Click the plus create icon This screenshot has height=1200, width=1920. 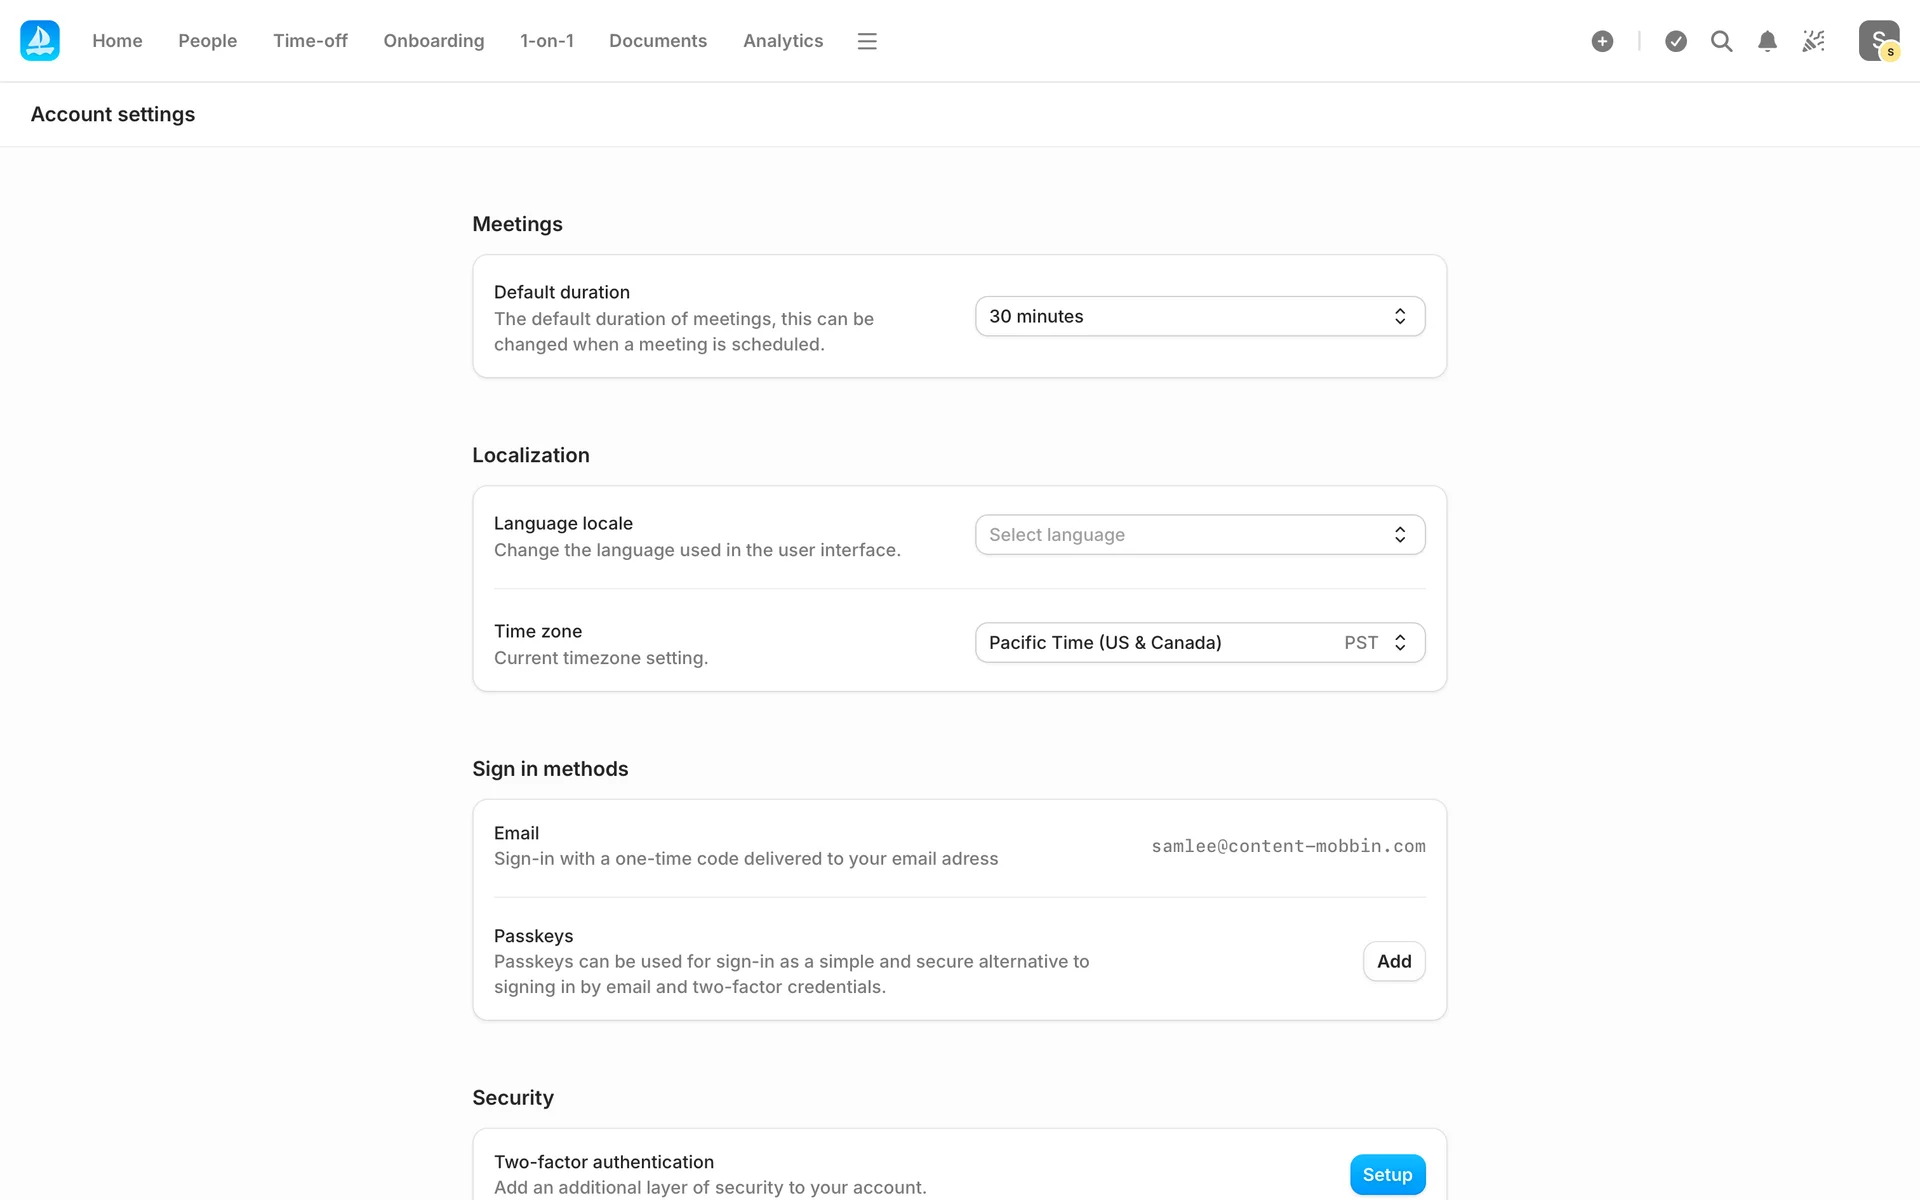click(1602, 41)
